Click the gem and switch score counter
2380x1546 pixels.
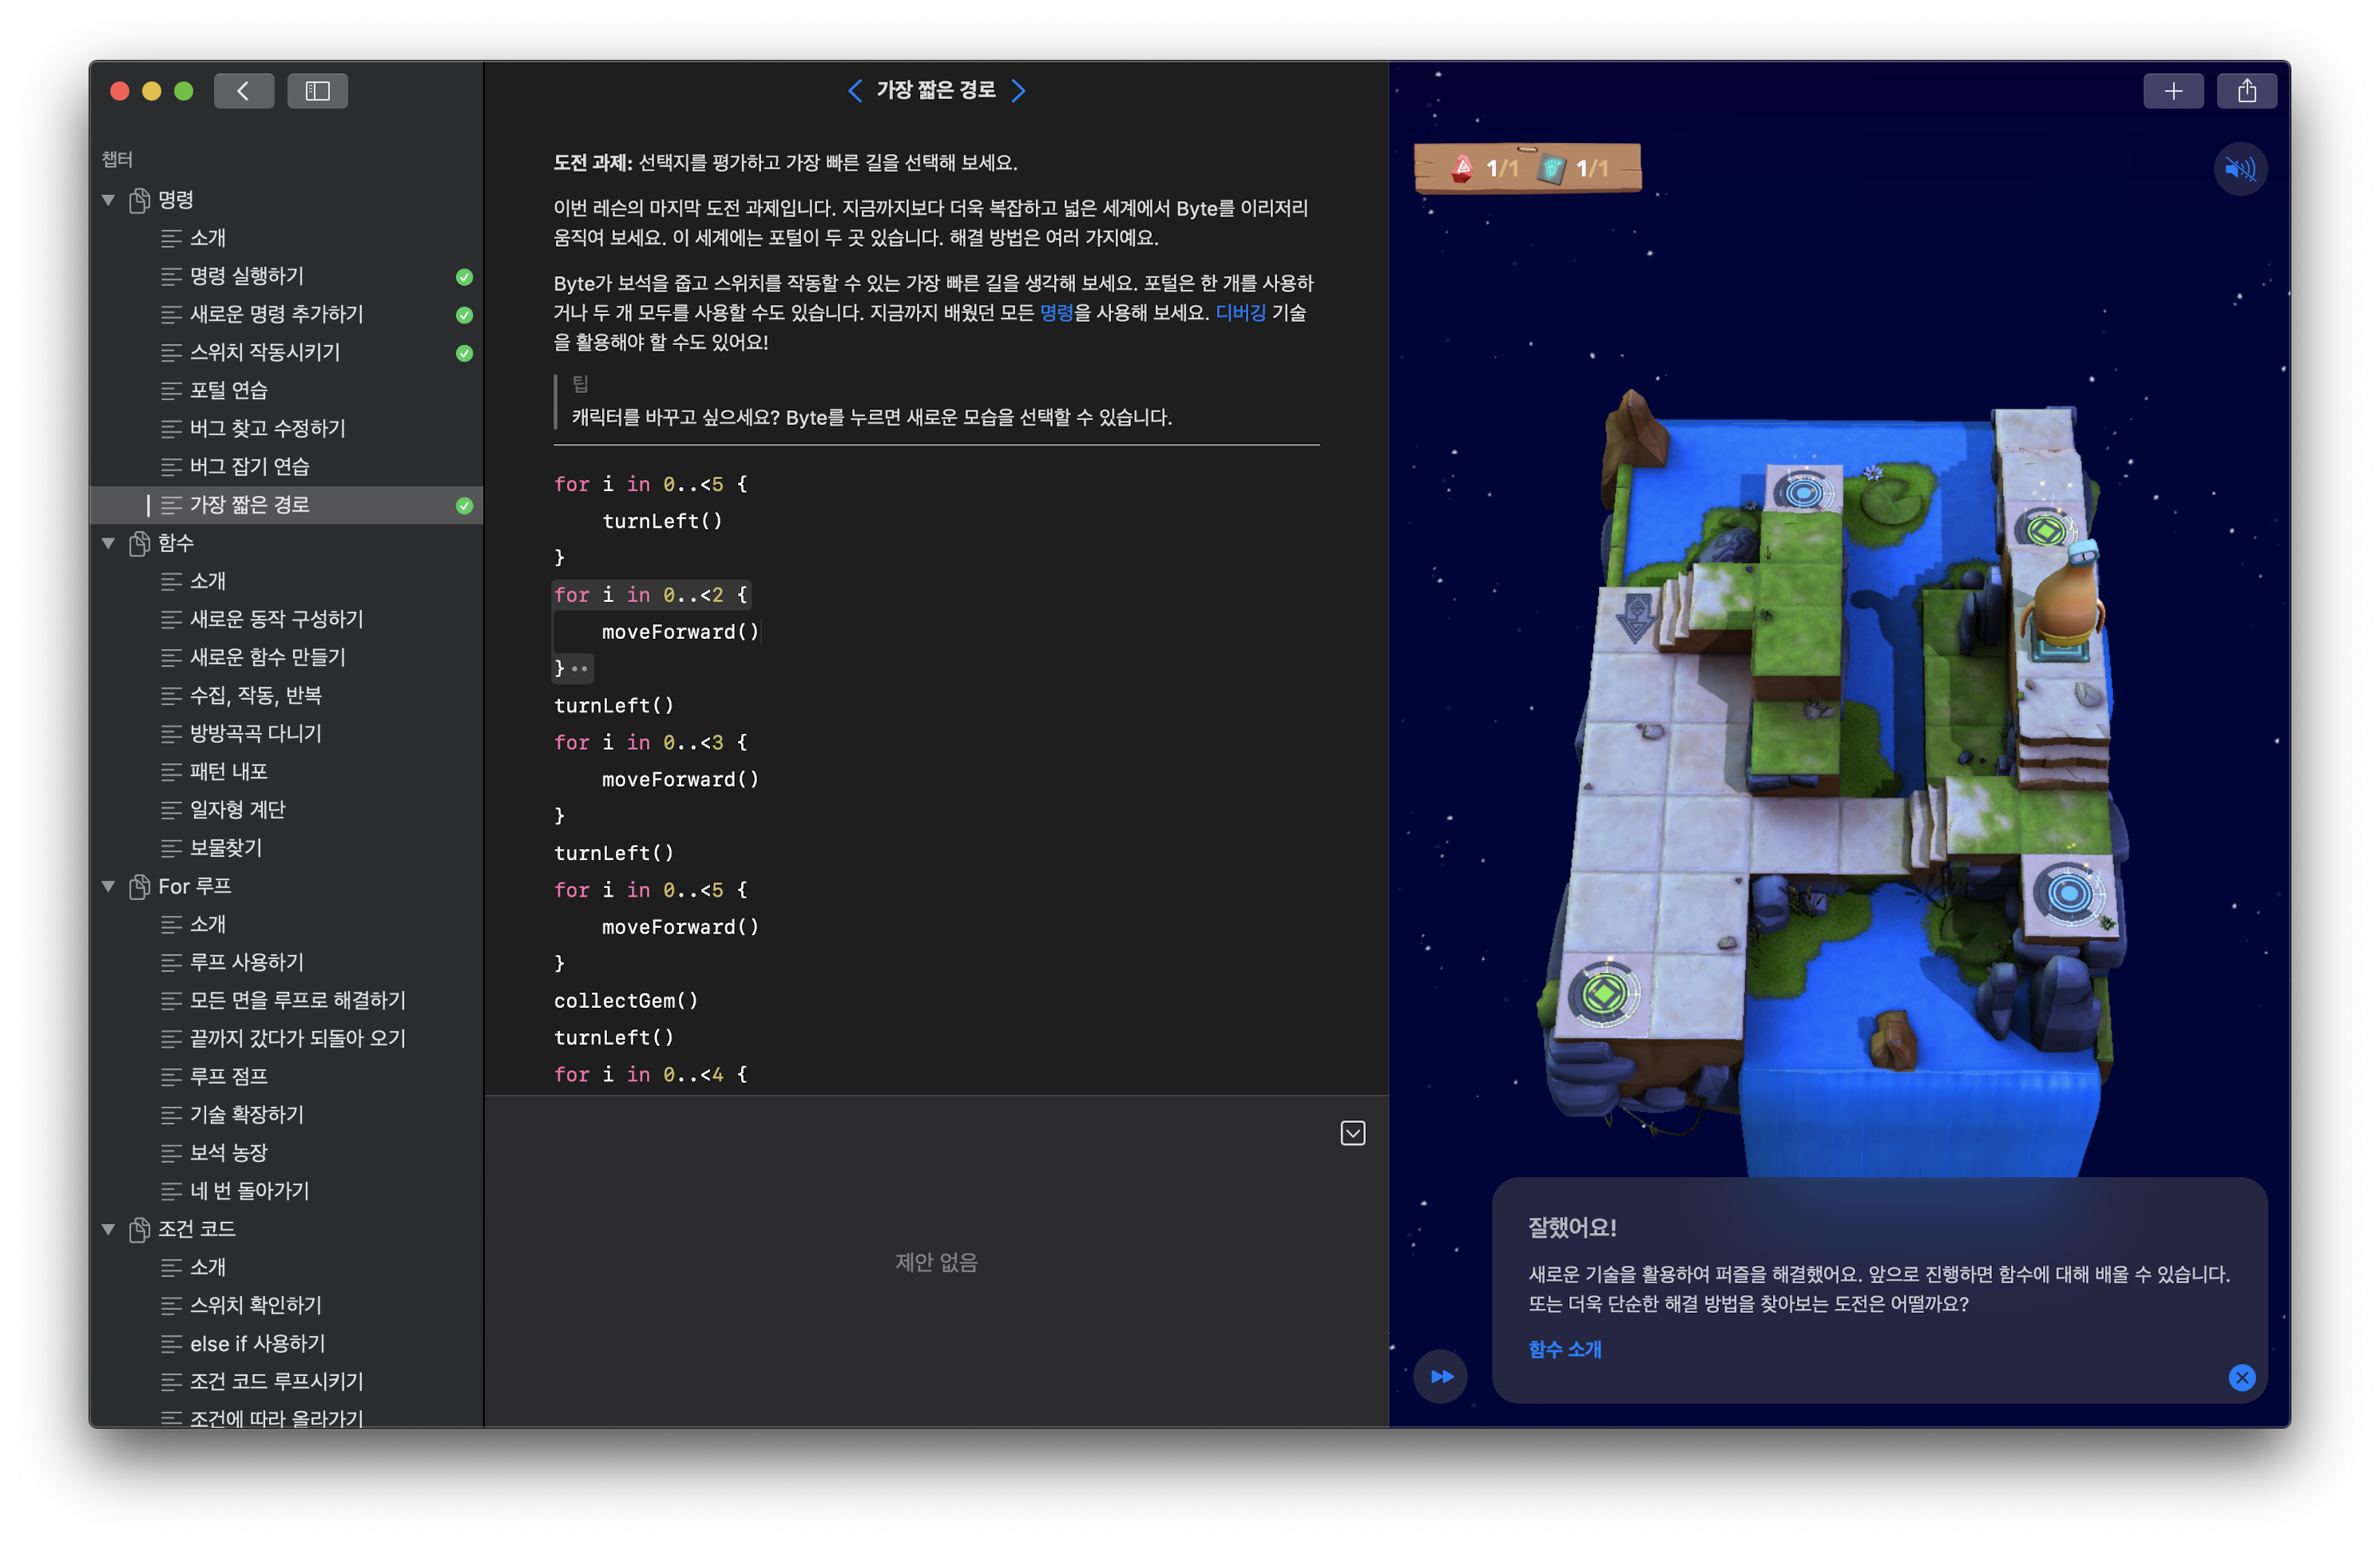1527,168
